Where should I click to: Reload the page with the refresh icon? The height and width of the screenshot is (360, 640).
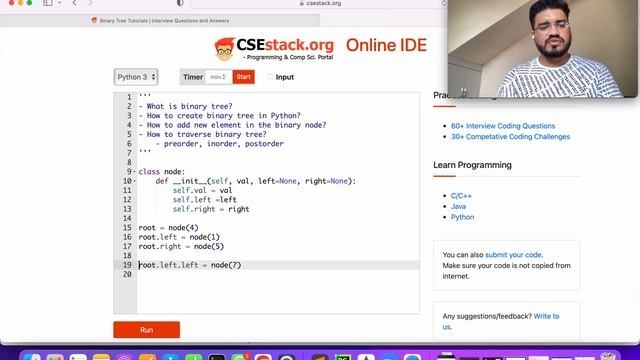pos(444,3)
